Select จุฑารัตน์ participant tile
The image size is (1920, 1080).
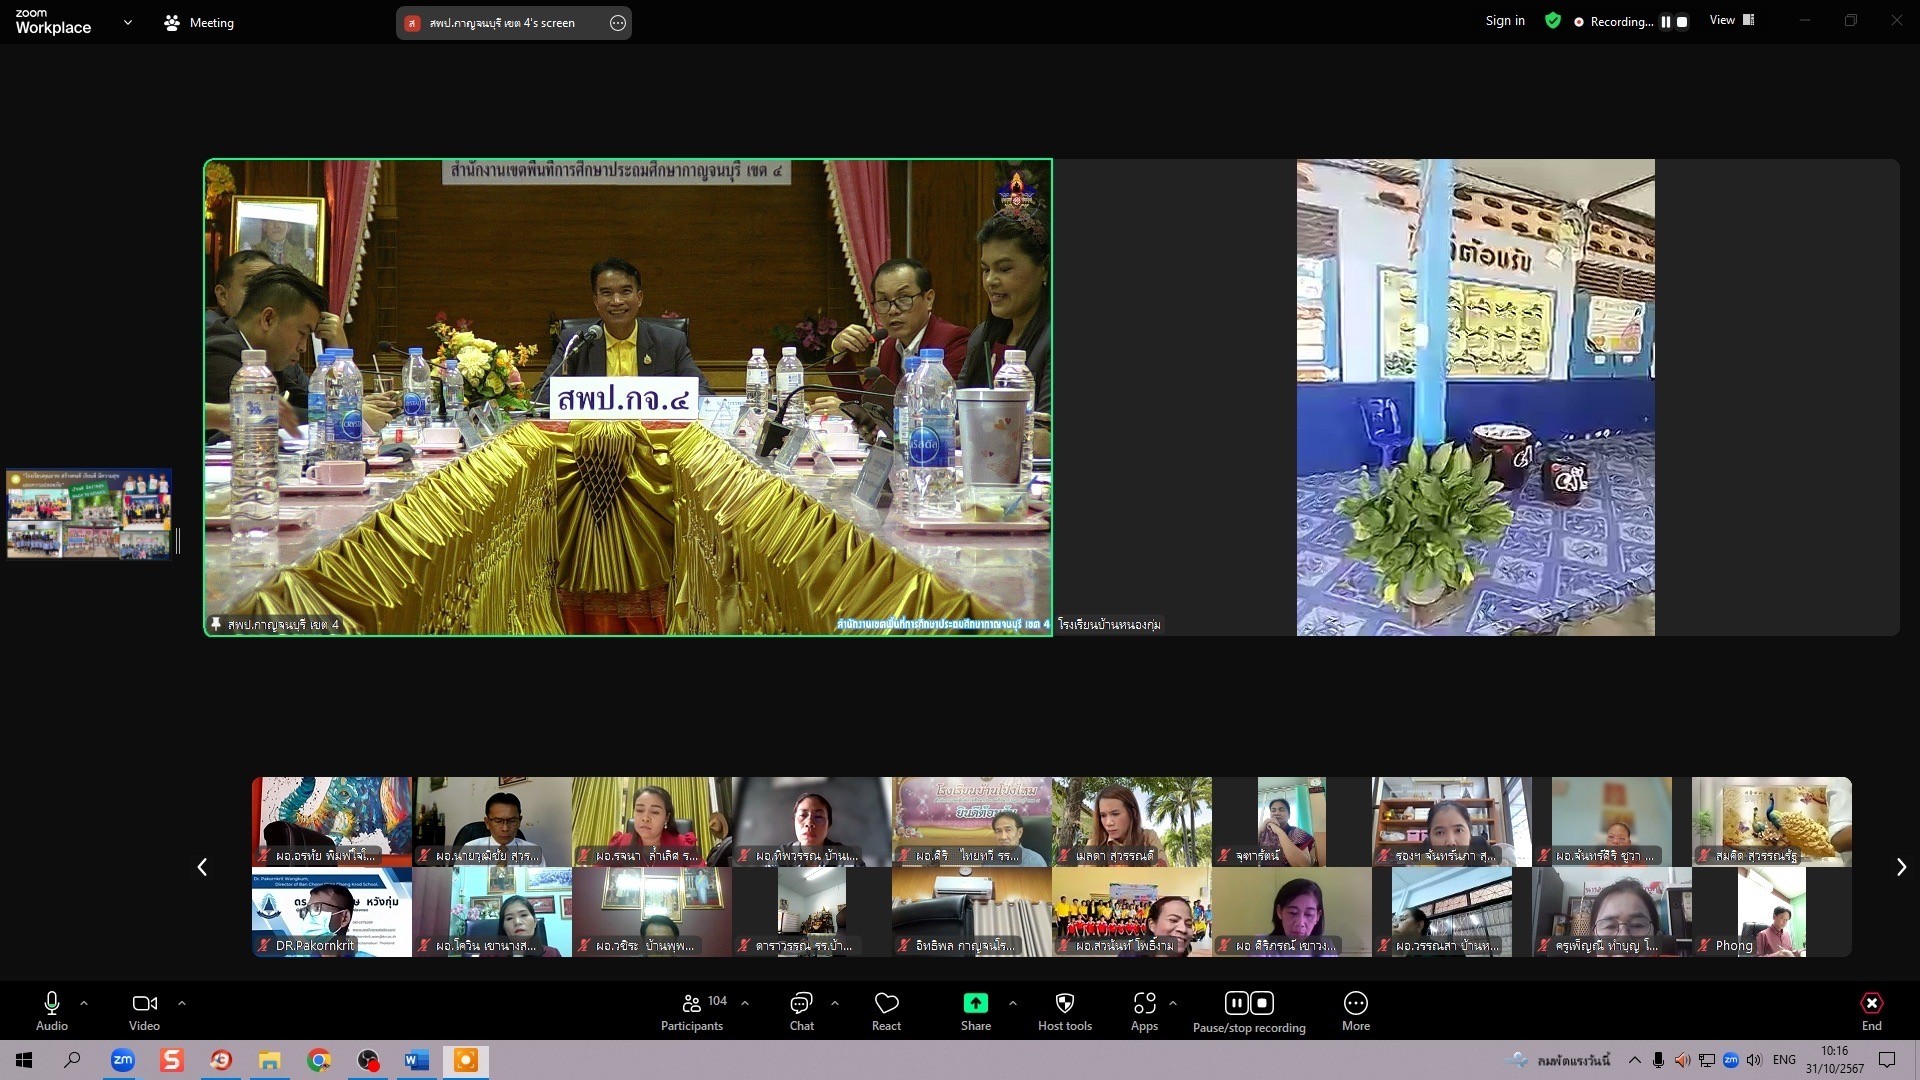[x=1292, y=822]
